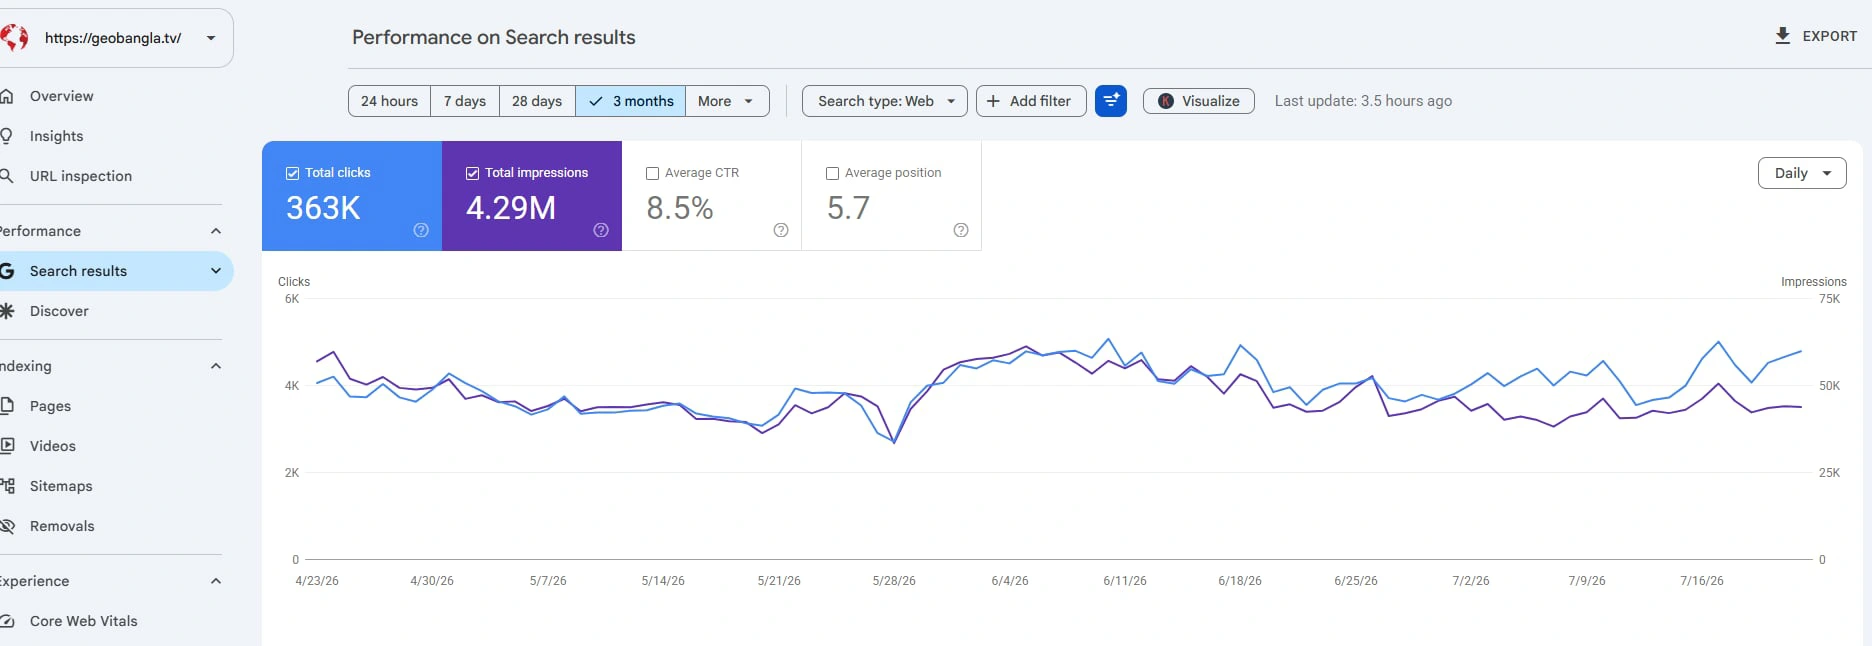Click the Google G icon beside Search results

coord(7,271)
